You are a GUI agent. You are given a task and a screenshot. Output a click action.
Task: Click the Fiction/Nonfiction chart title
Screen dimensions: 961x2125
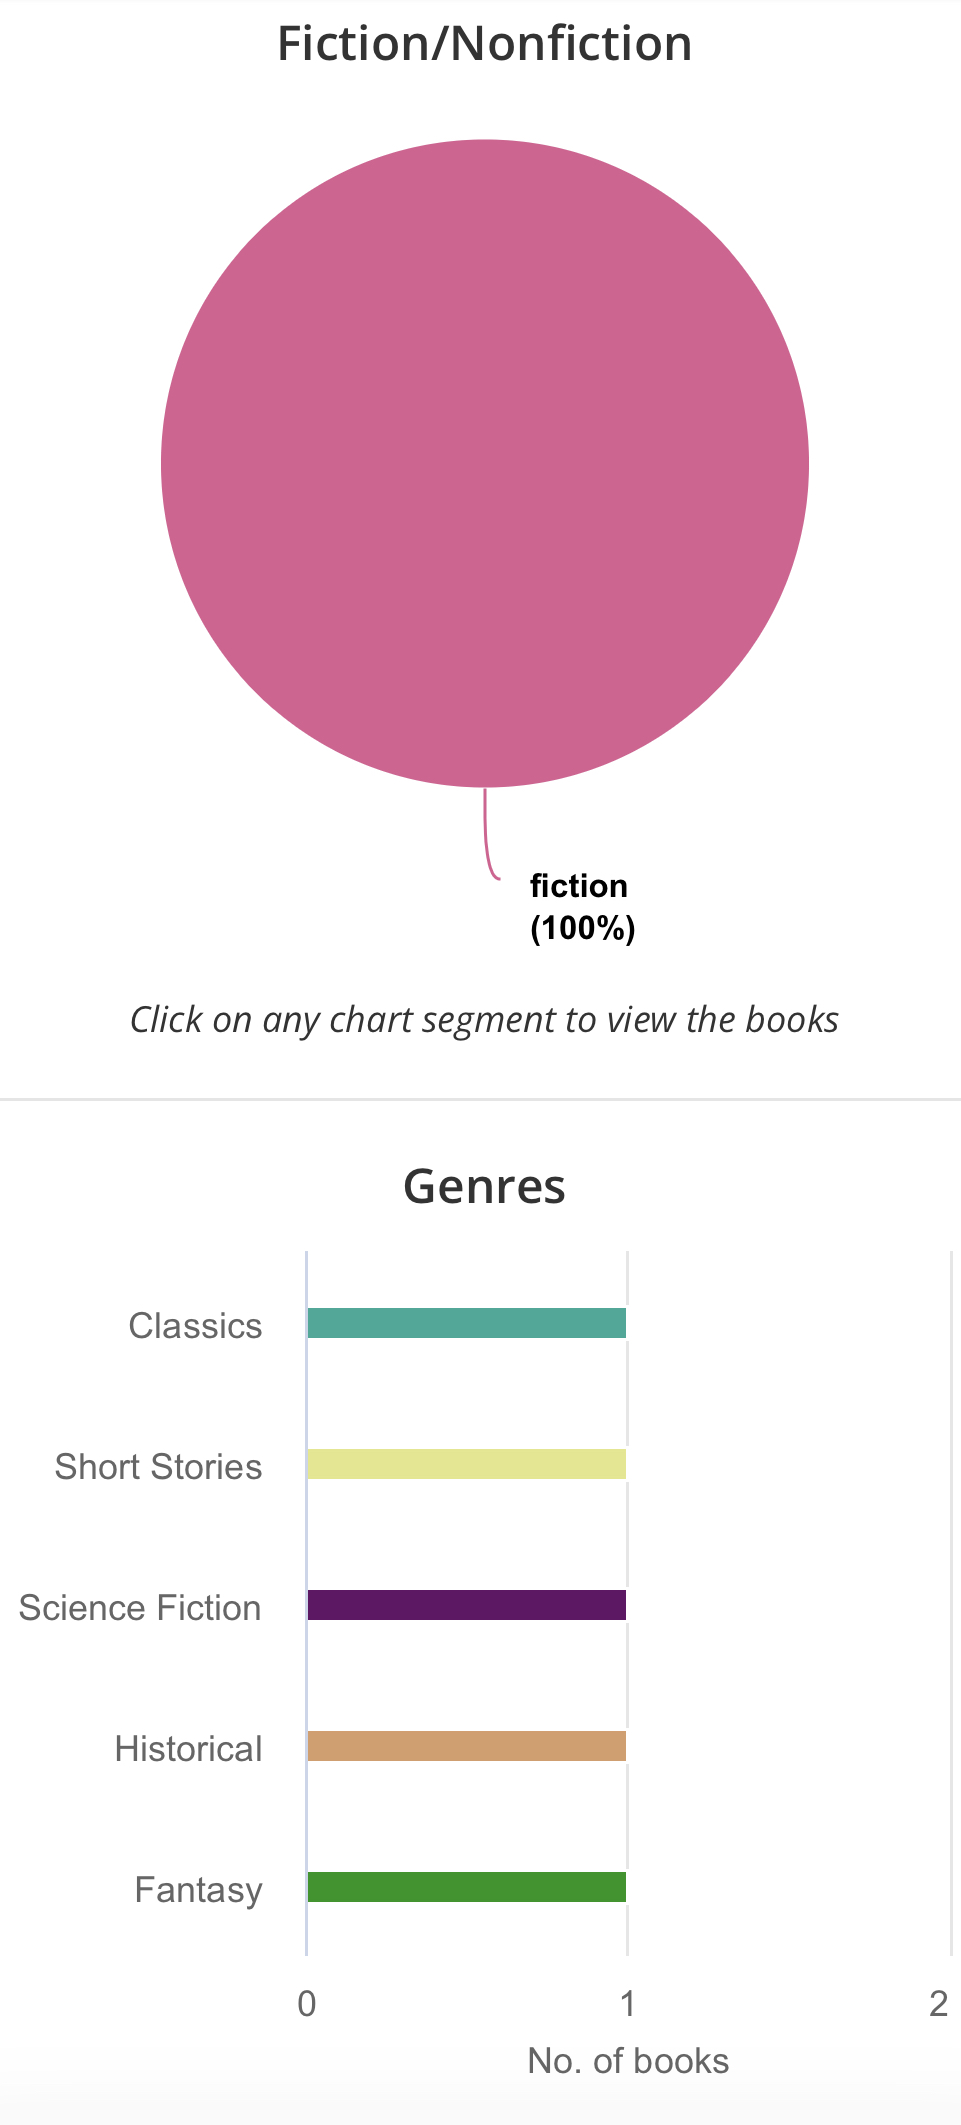point(484,44)
